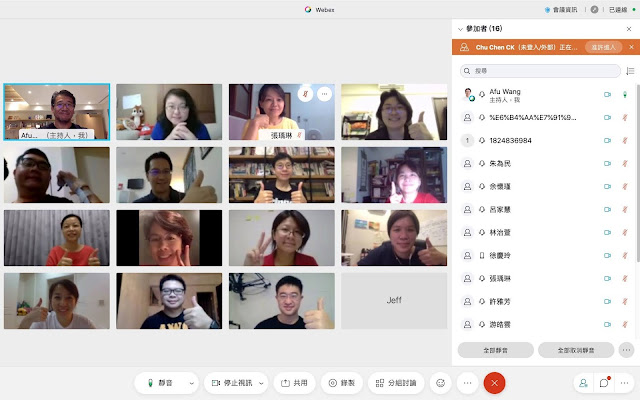Toggle 靜音 mute microphone button
This screenshot has width=640, height=400.
(x=159, y=383)
